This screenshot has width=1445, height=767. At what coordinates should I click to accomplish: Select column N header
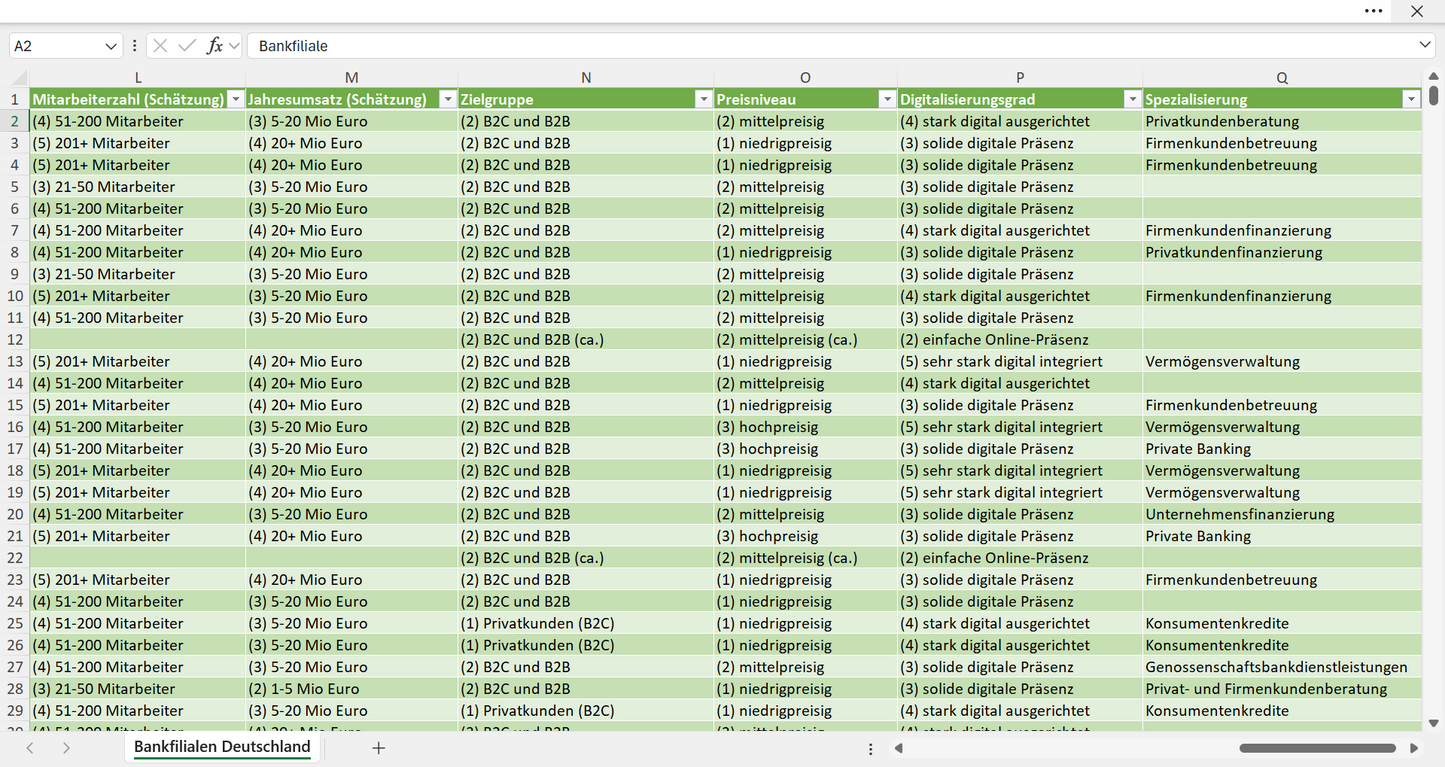tap(585, 78)
